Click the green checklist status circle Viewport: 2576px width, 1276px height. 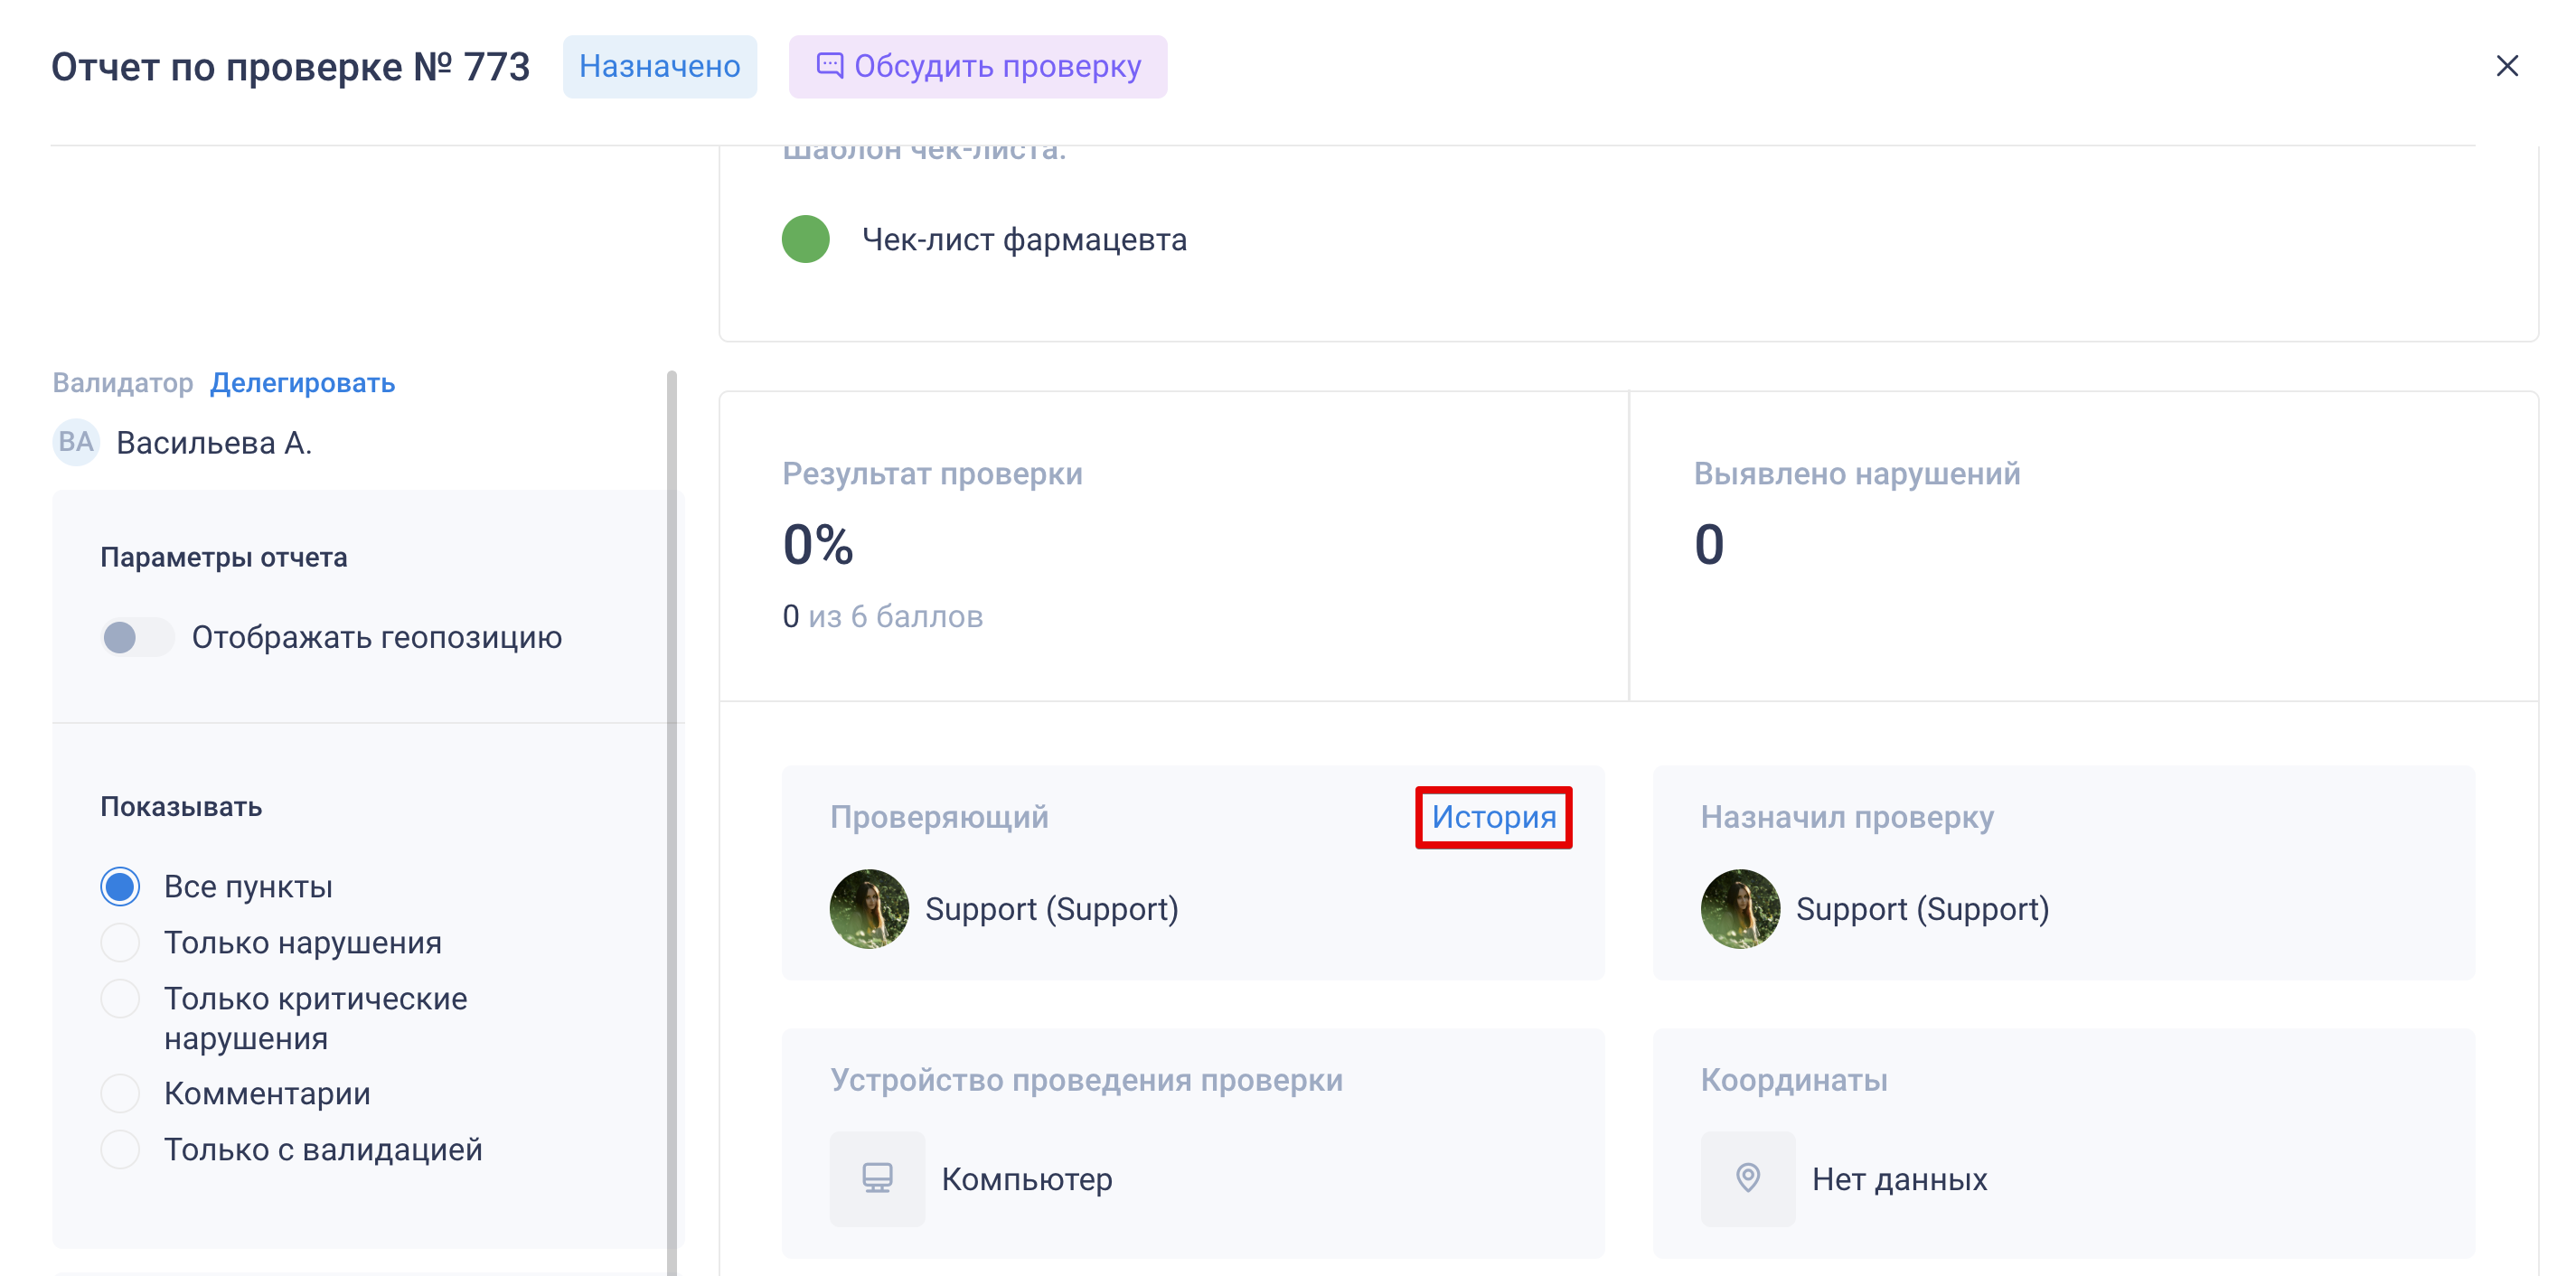tap(805, 239)
